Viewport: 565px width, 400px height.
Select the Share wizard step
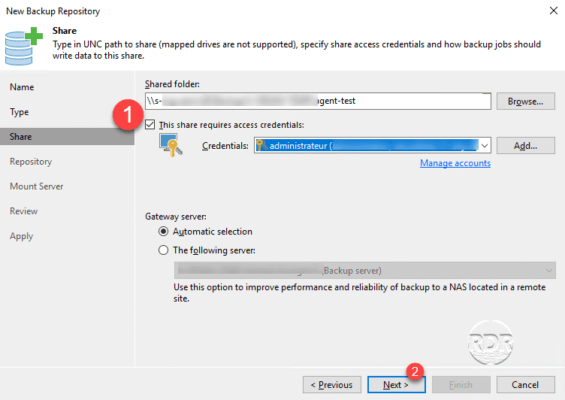pyautogui.click(x=67, y=137)
